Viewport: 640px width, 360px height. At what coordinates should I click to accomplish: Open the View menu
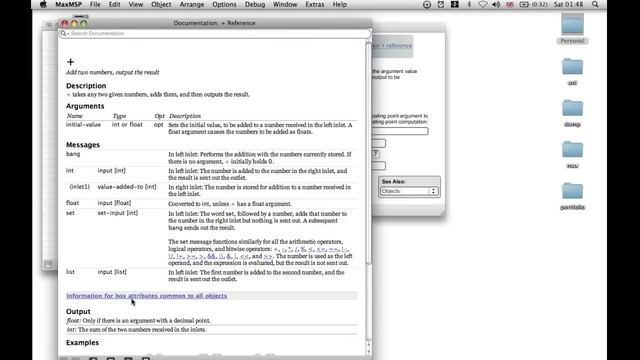click(136, 4)
